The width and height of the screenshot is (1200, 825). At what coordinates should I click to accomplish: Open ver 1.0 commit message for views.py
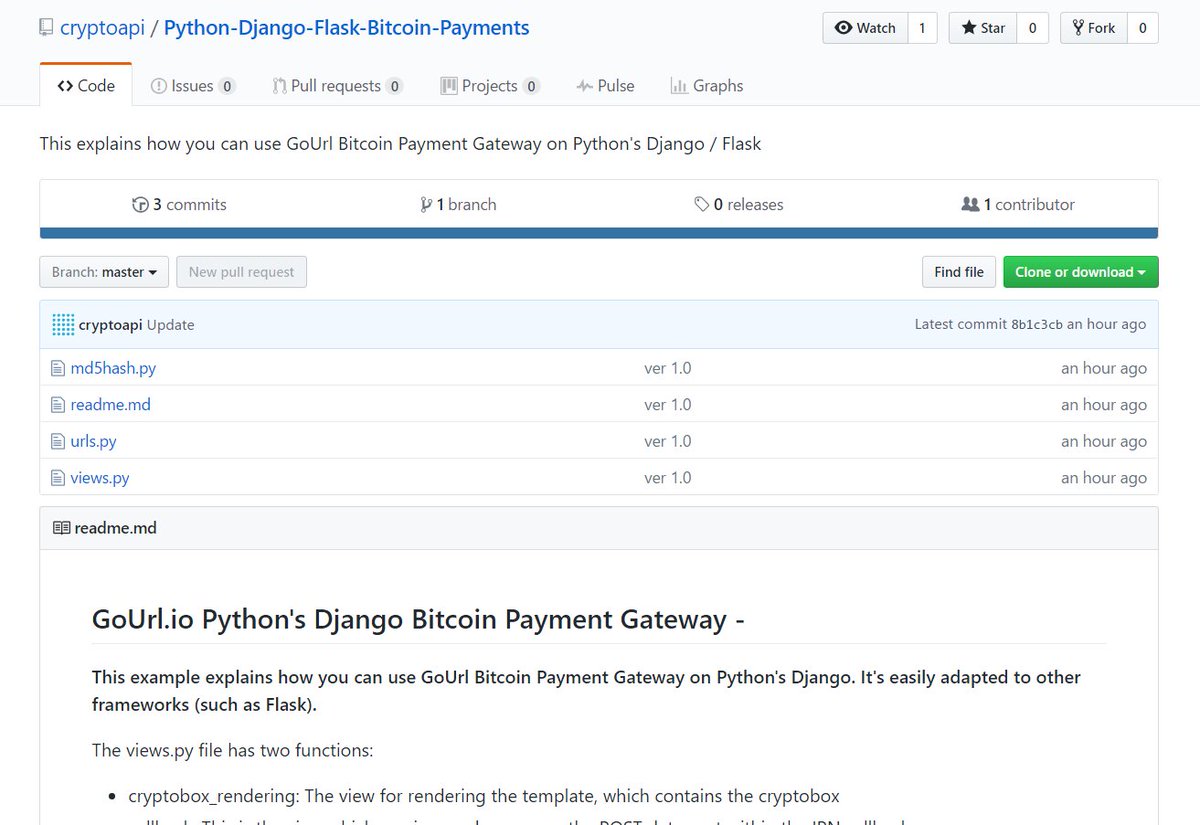click(668, 478)
